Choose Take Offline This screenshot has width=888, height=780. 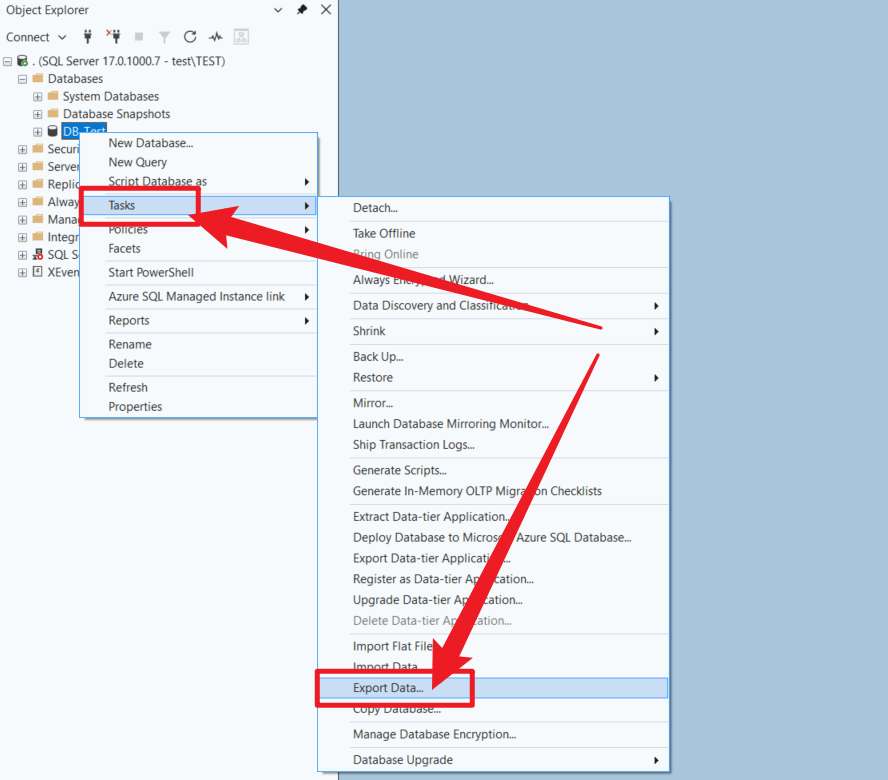[x=493, y=233]
